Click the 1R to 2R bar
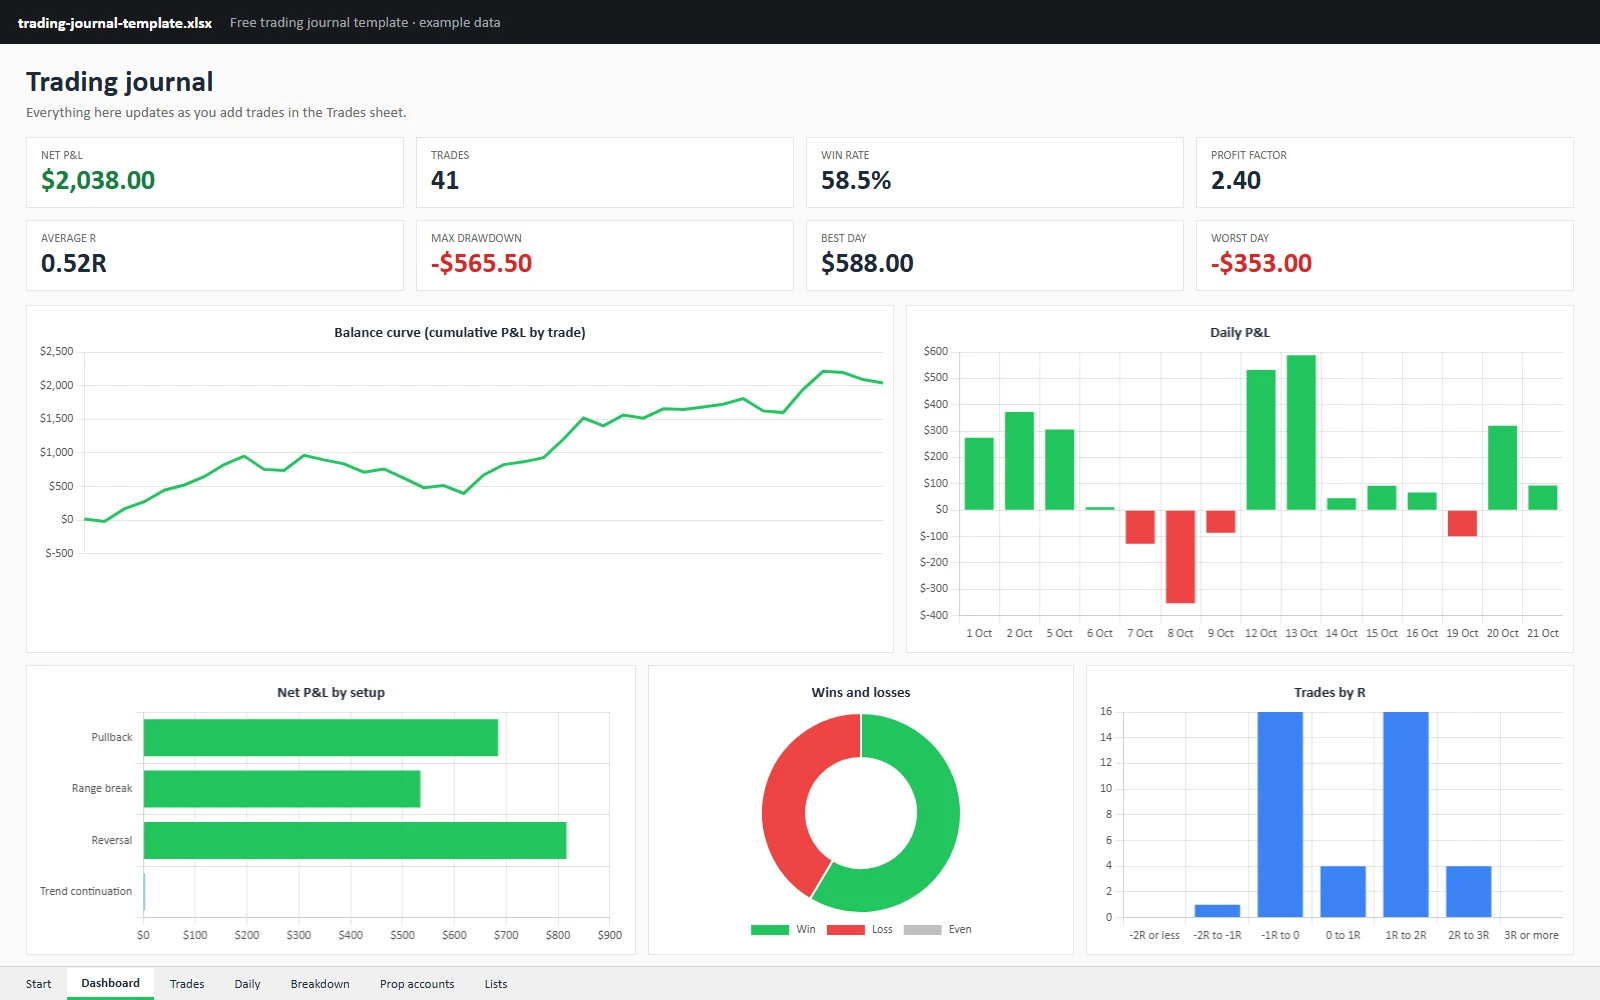The height and width of the screenshot is (1000, 1600). [1406, 815]
